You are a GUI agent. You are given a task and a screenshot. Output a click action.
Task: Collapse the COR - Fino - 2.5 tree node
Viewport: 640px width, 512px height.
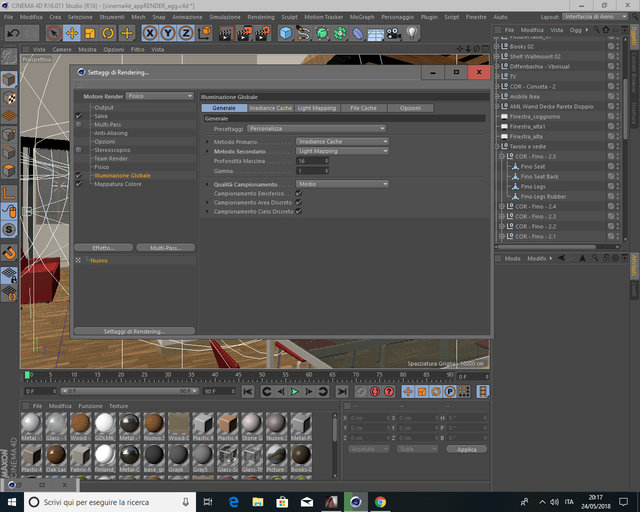(502, 156)
